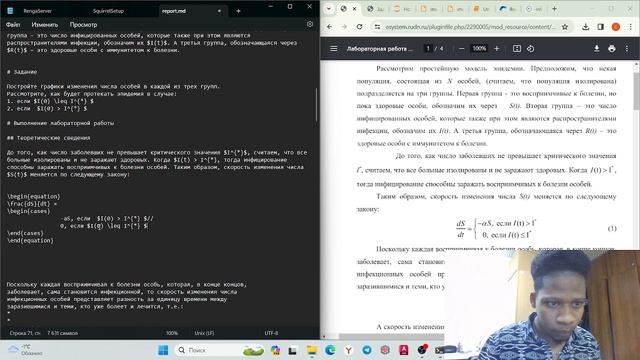The image size is (640, 360).
Task: Open a new browser tab
Action: coord(554,9)
